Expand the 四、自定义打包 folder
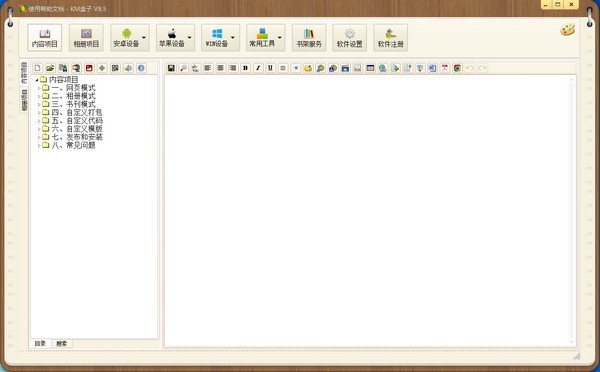 point(39,113)
